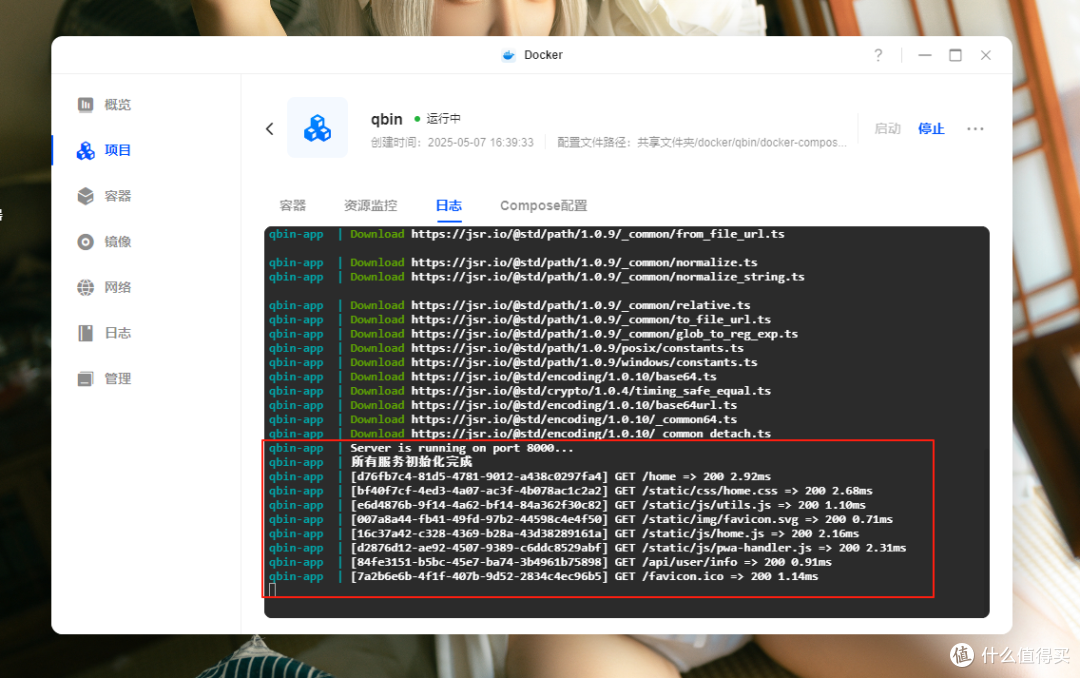Select 网络 label in sidebar menu

coord(118,287)
